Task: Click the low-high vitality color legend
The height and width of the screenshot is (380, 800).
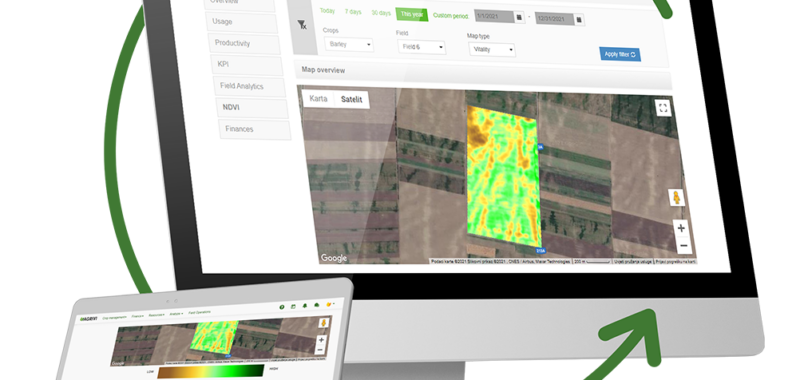Action: pos(211,372)
